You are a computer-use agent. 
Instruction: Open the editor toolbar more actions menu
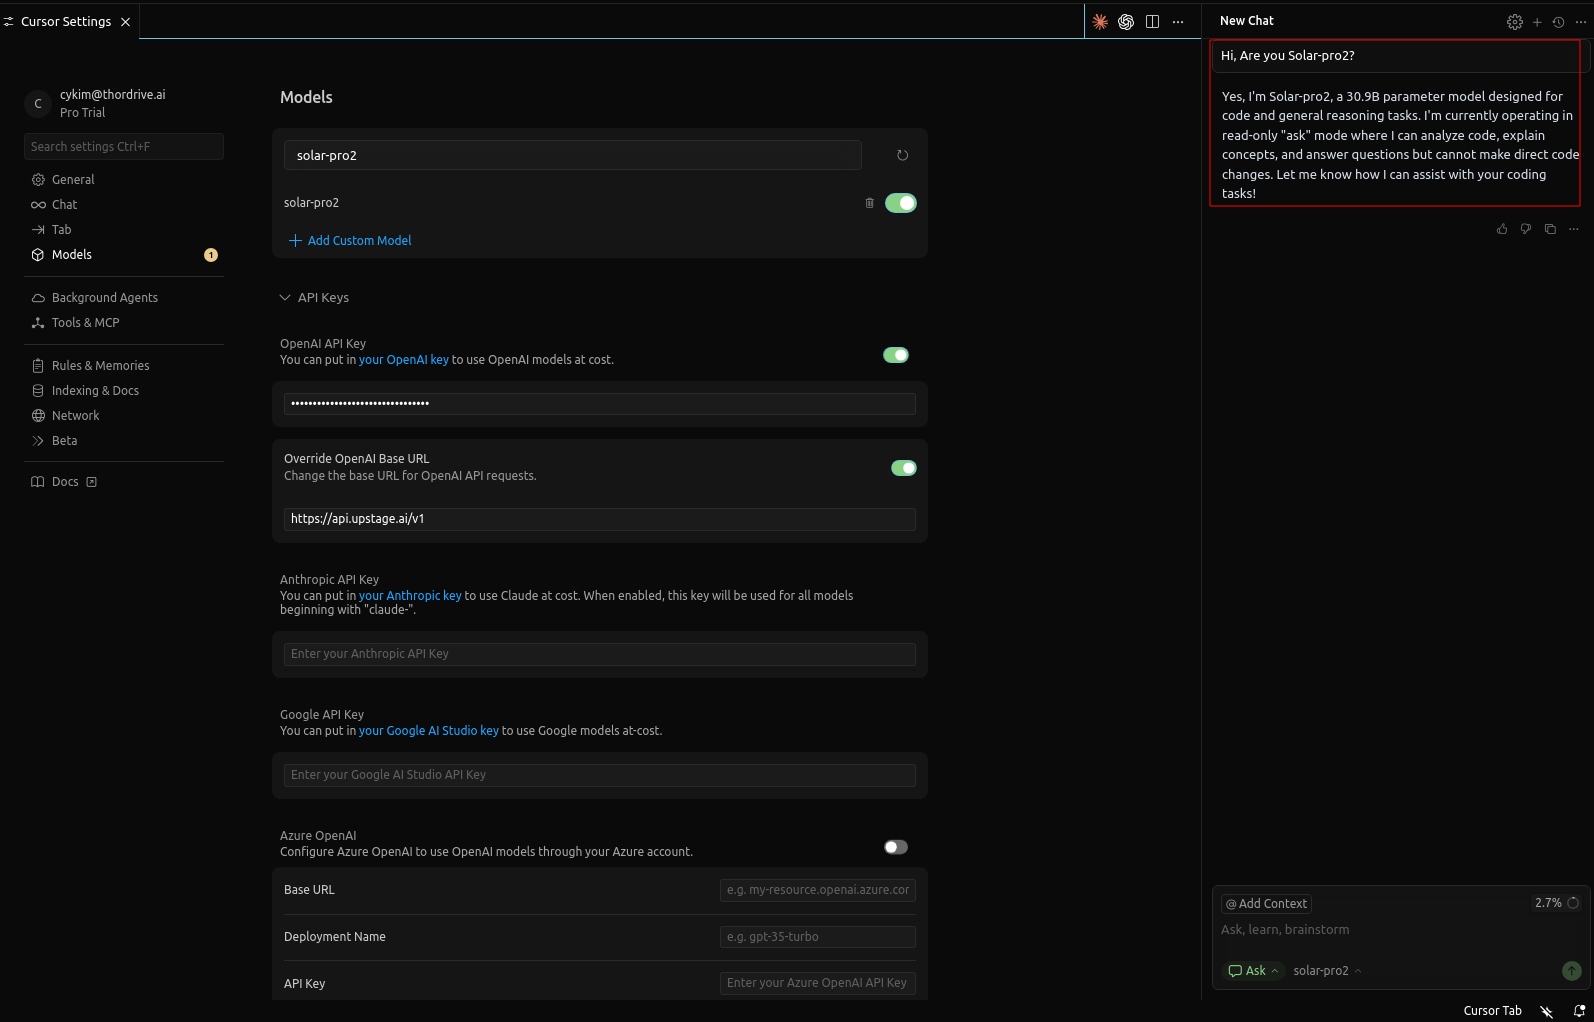[x=1178, y=21]
